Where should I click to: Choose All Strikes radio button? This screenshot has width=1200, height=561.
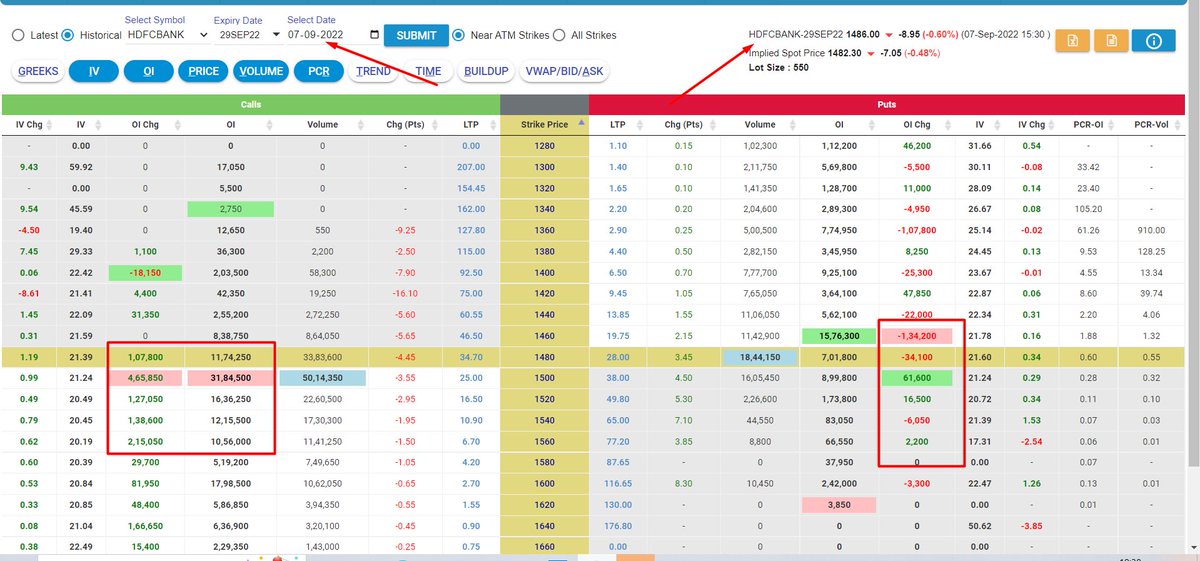(560, 35)
